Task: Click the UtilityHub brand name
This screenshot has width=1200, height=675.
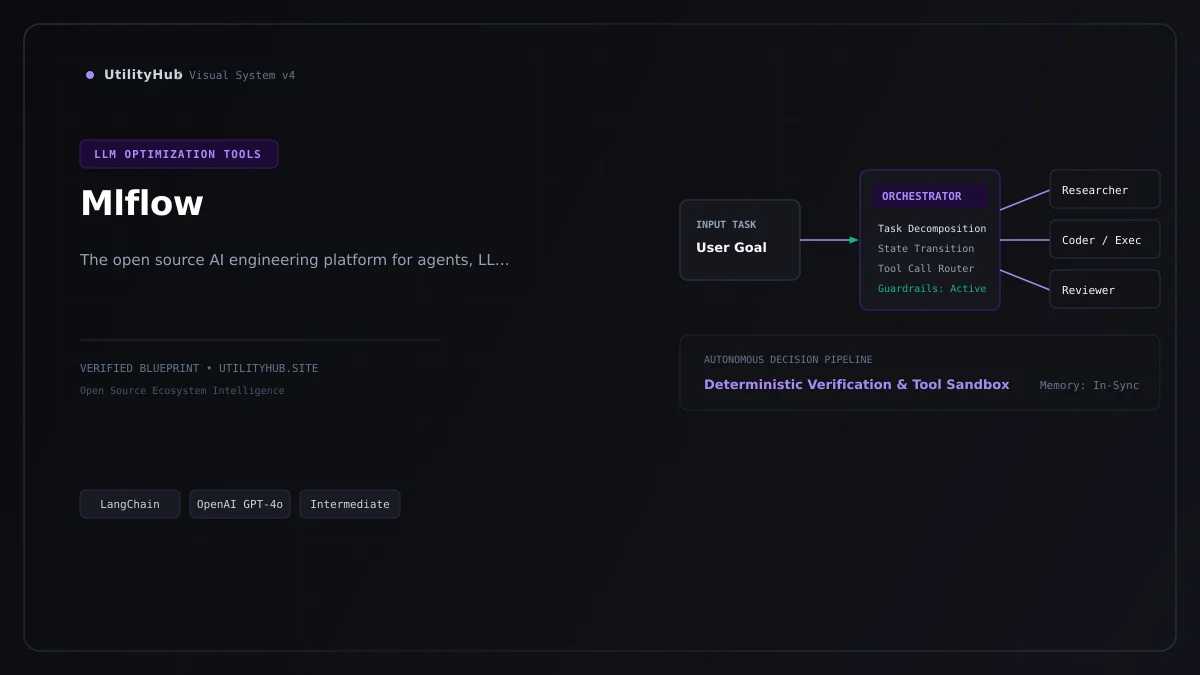Action: [143, 75]
